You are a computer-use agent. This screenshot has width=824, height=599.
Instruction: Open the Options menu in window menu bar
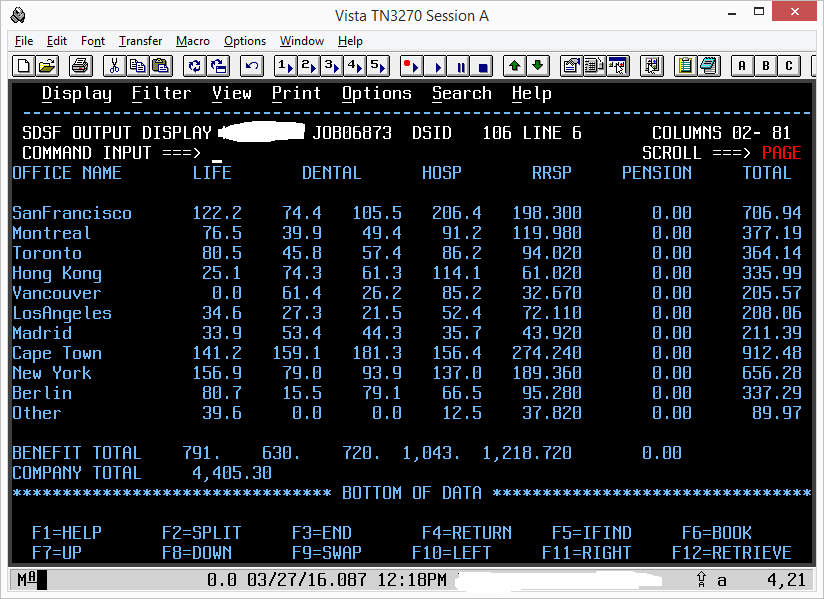click(245, 41)
